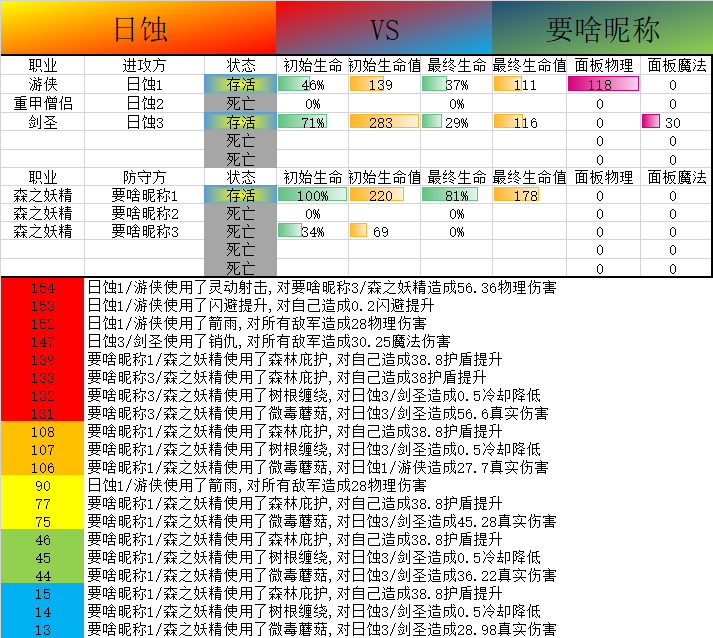713x638 pixels.
Task: Click the 日蚀 team title header
Action: 138,28
